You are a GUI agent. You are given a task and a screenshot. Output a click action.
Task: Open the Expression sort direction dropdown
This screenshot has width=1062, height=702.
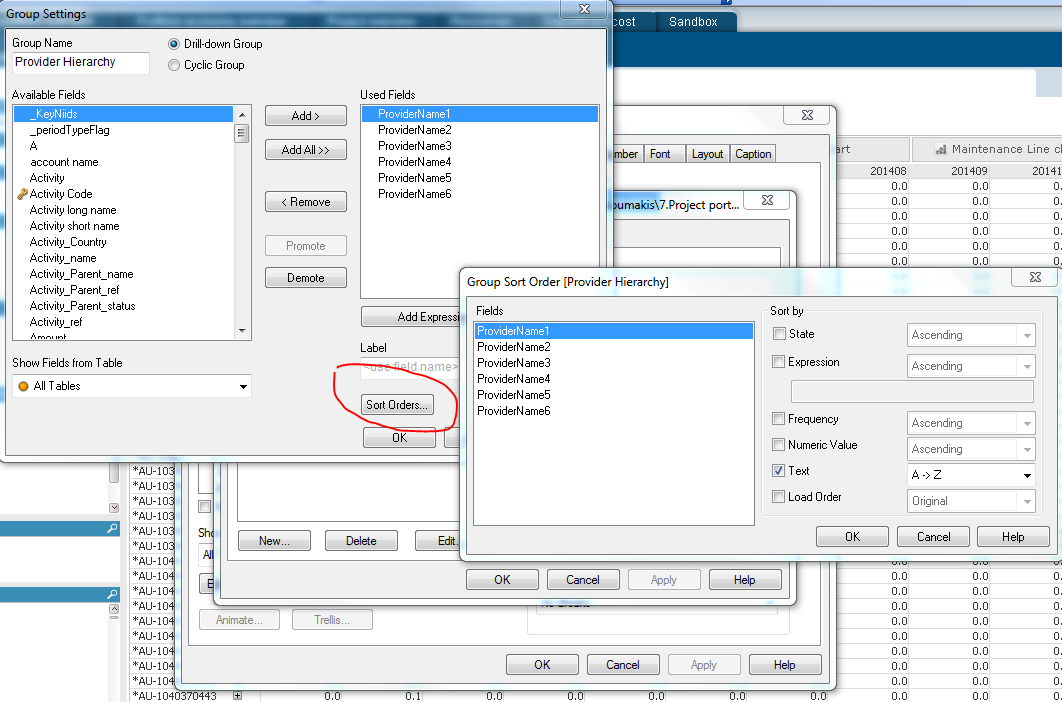tap(971, 366)
